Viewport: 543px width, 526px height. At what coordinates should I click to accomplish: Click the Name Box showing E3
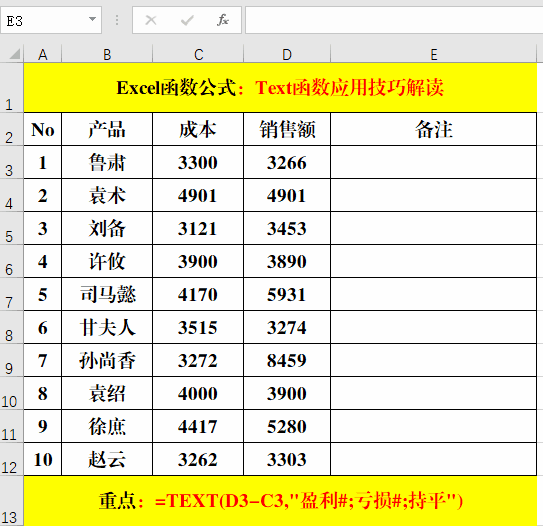51,20
